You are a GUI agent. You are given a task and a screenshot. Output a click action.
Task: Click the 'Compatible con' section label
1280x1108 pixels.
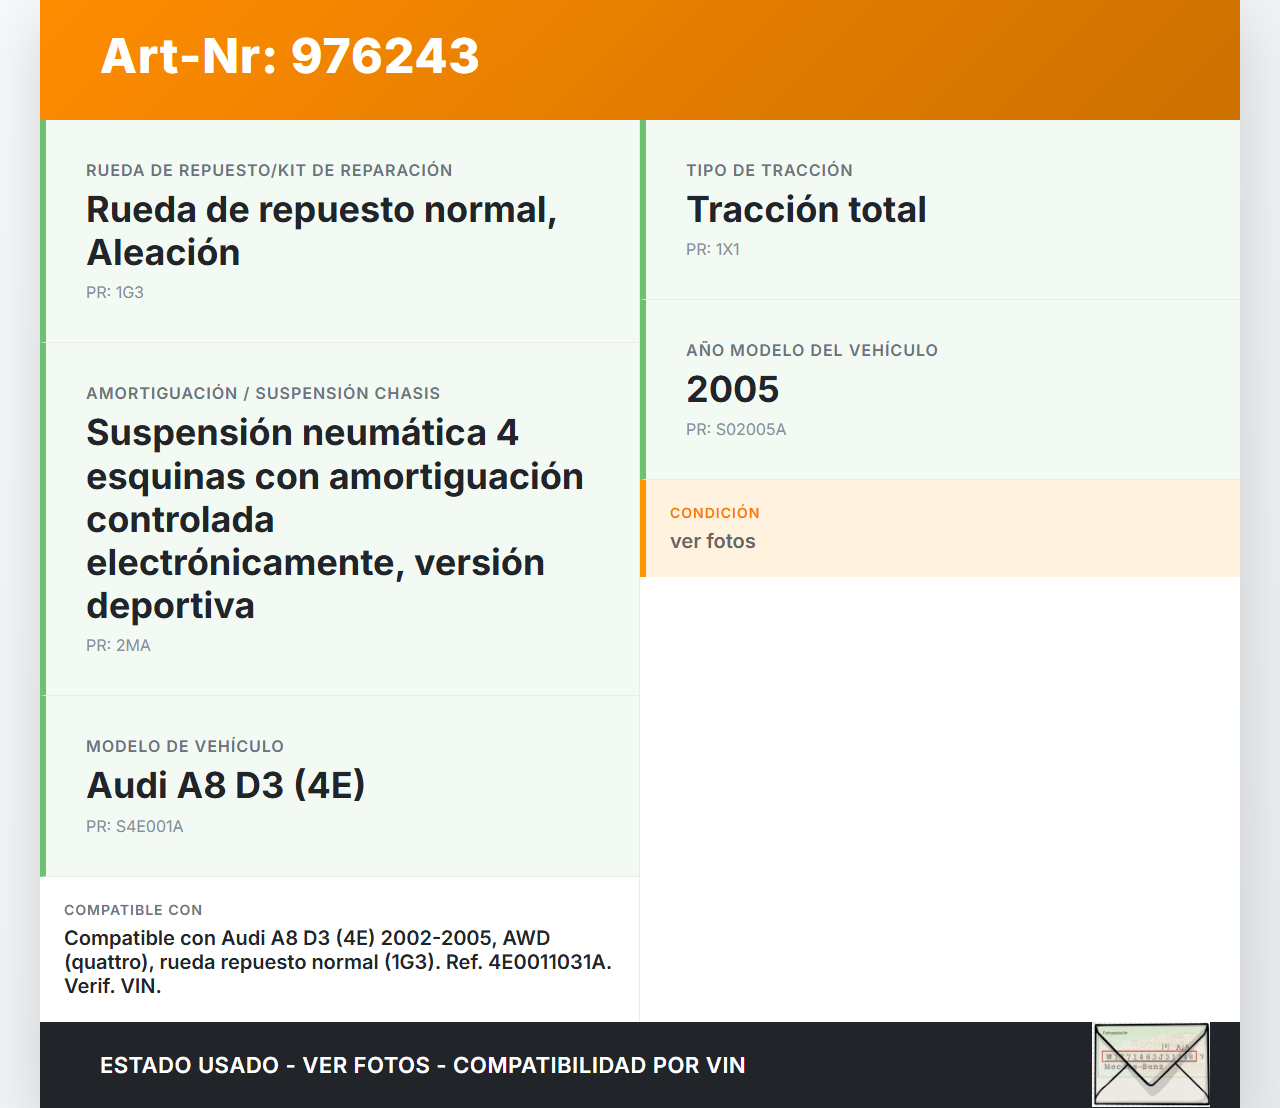(133, 910)
